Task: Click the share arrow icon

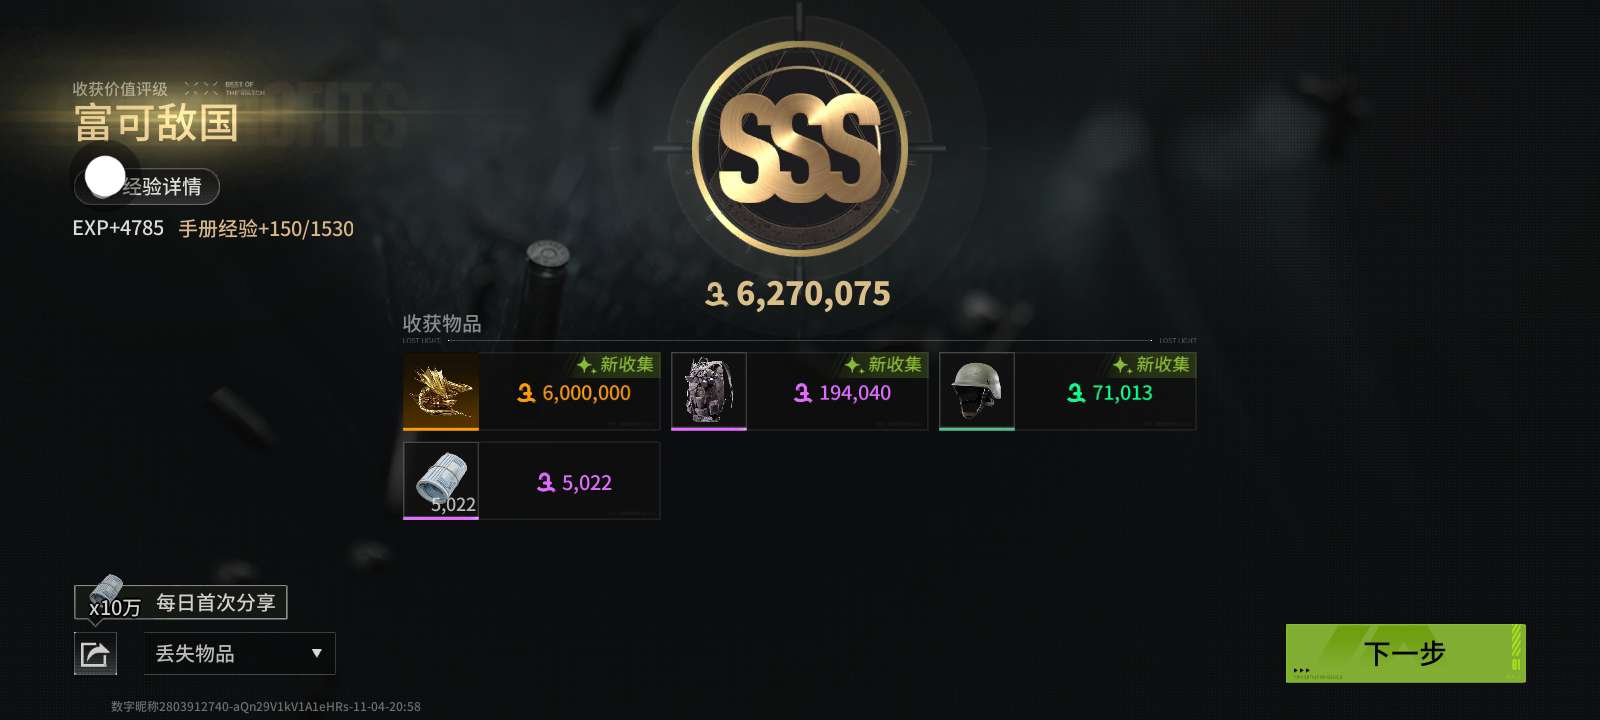Action: pos(95,655)
